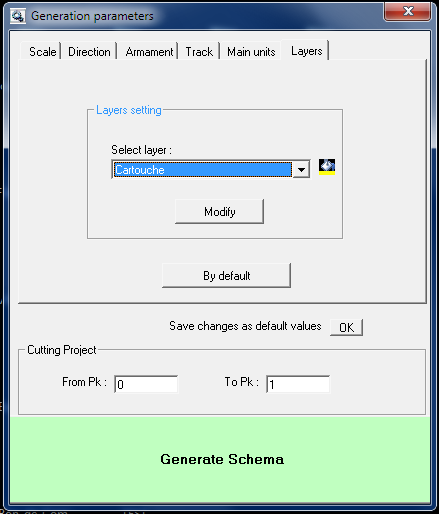Focus the To Pk input field
The width and height of the screenshot is (439, 514).
pyautogui.click(x=298, y=384)
